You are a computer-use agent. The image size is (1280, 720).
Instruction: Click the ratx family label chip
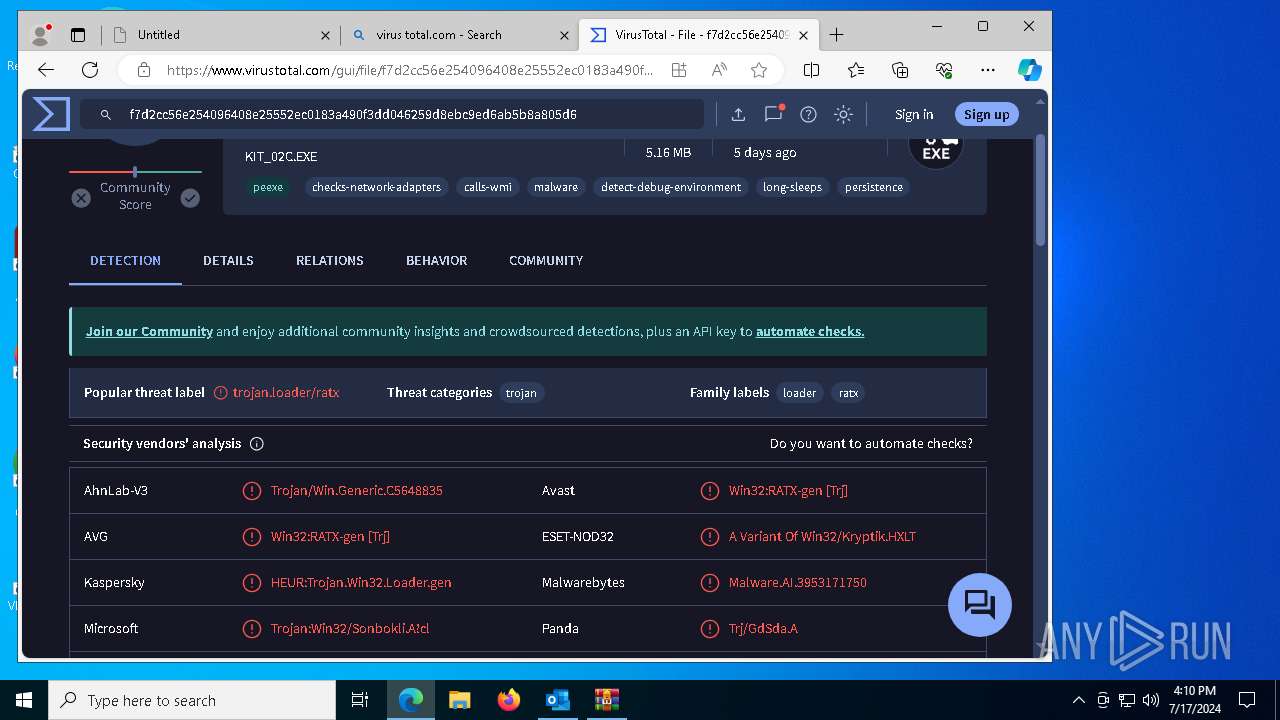[x=848, y=393]
